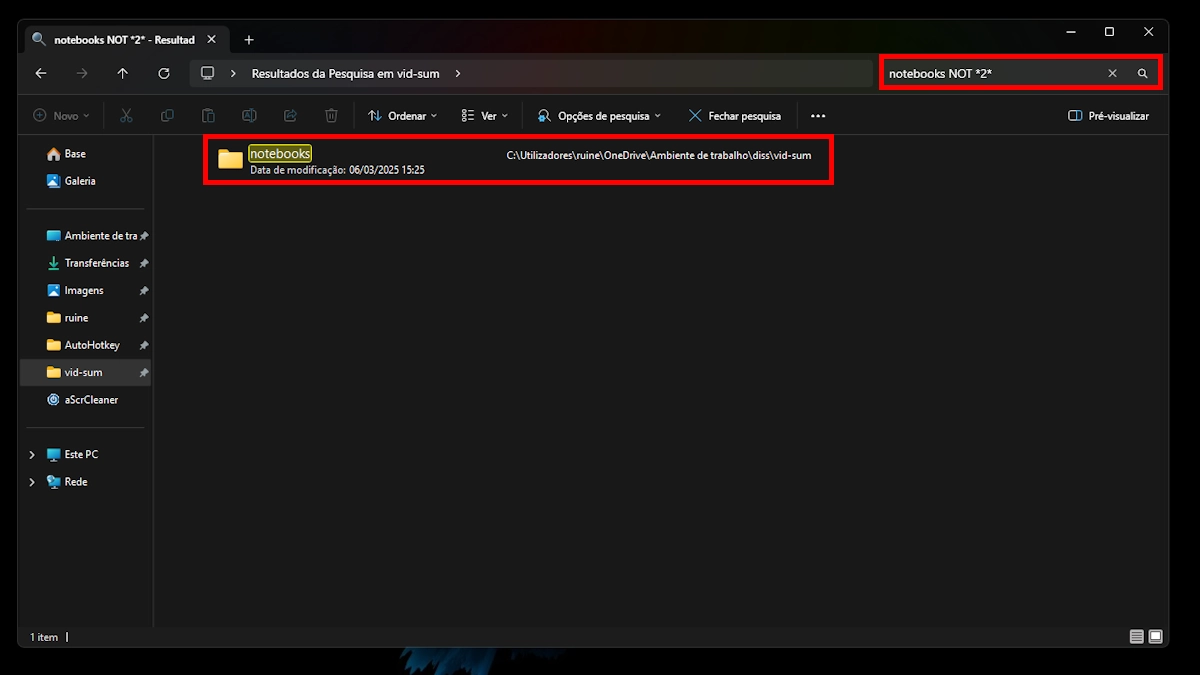Open the Ordenar sort dropdown
The height and width of the screenshot is (675, 1200).
402,116
